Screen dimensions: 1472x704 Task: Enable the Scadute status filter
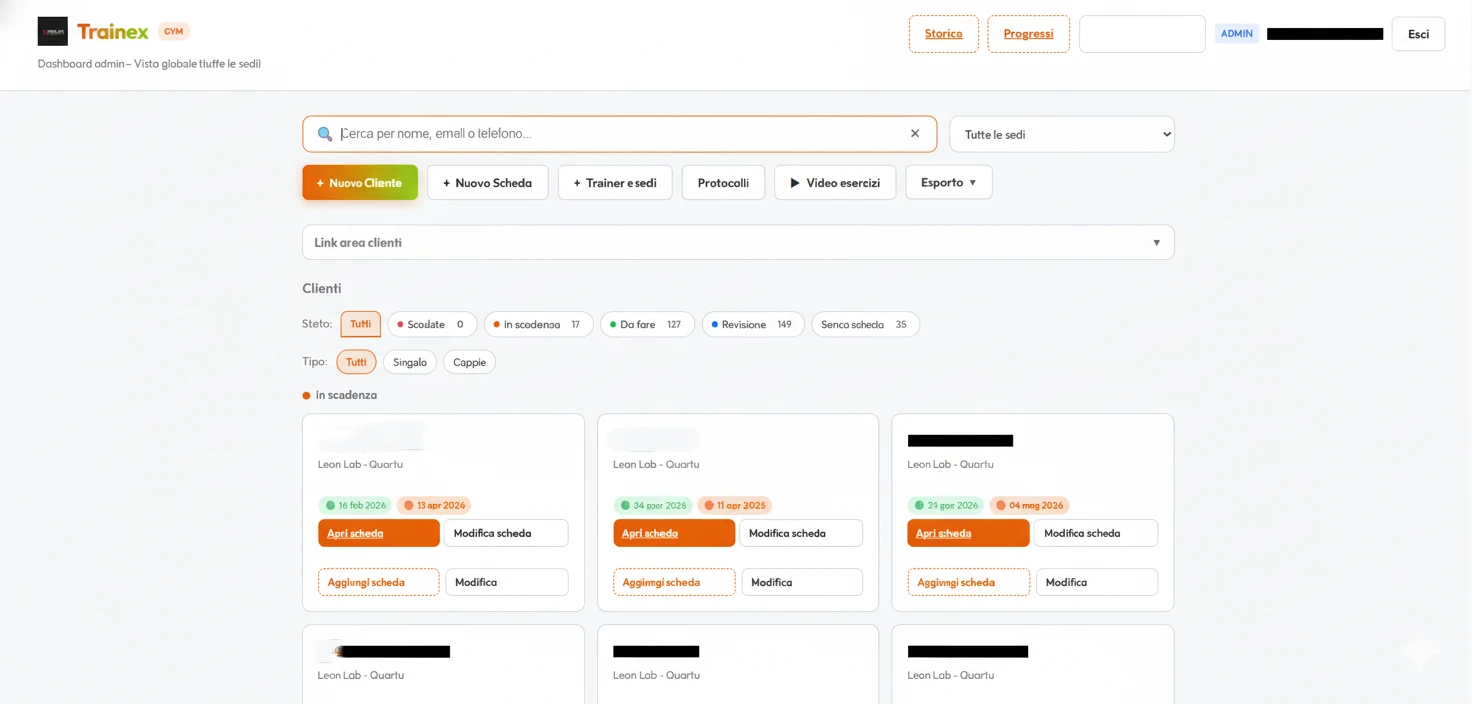432,324
